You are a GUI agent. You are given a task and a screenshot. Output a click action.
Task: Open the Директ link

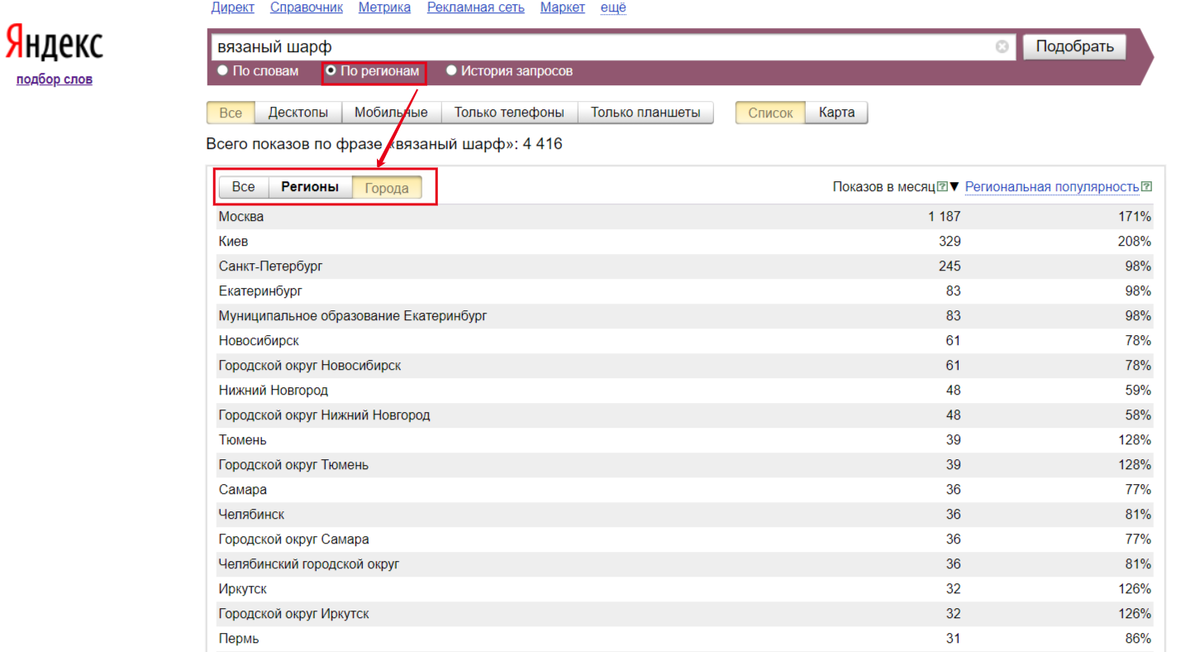pyautogui.click(x=232, y=8)
